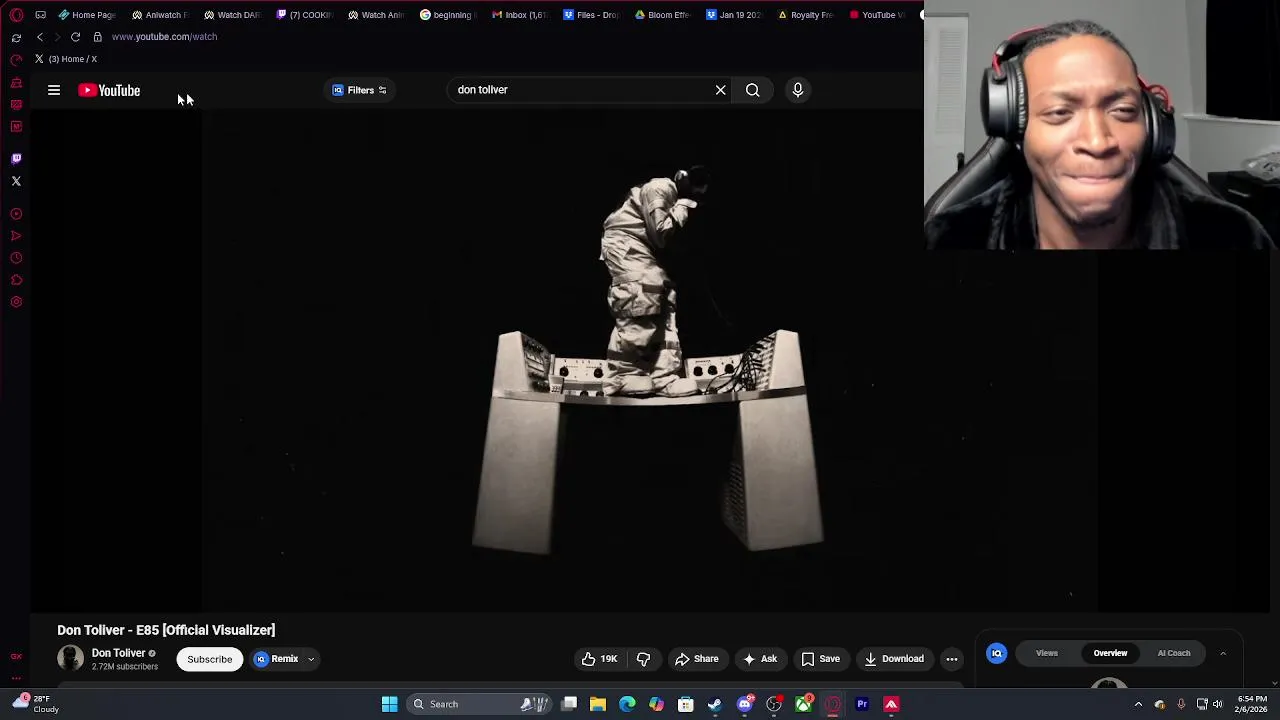Open X (Twitter) in Opera sidebar
Viewport: 1280px width, 720px height.
[x=16, y=181]
